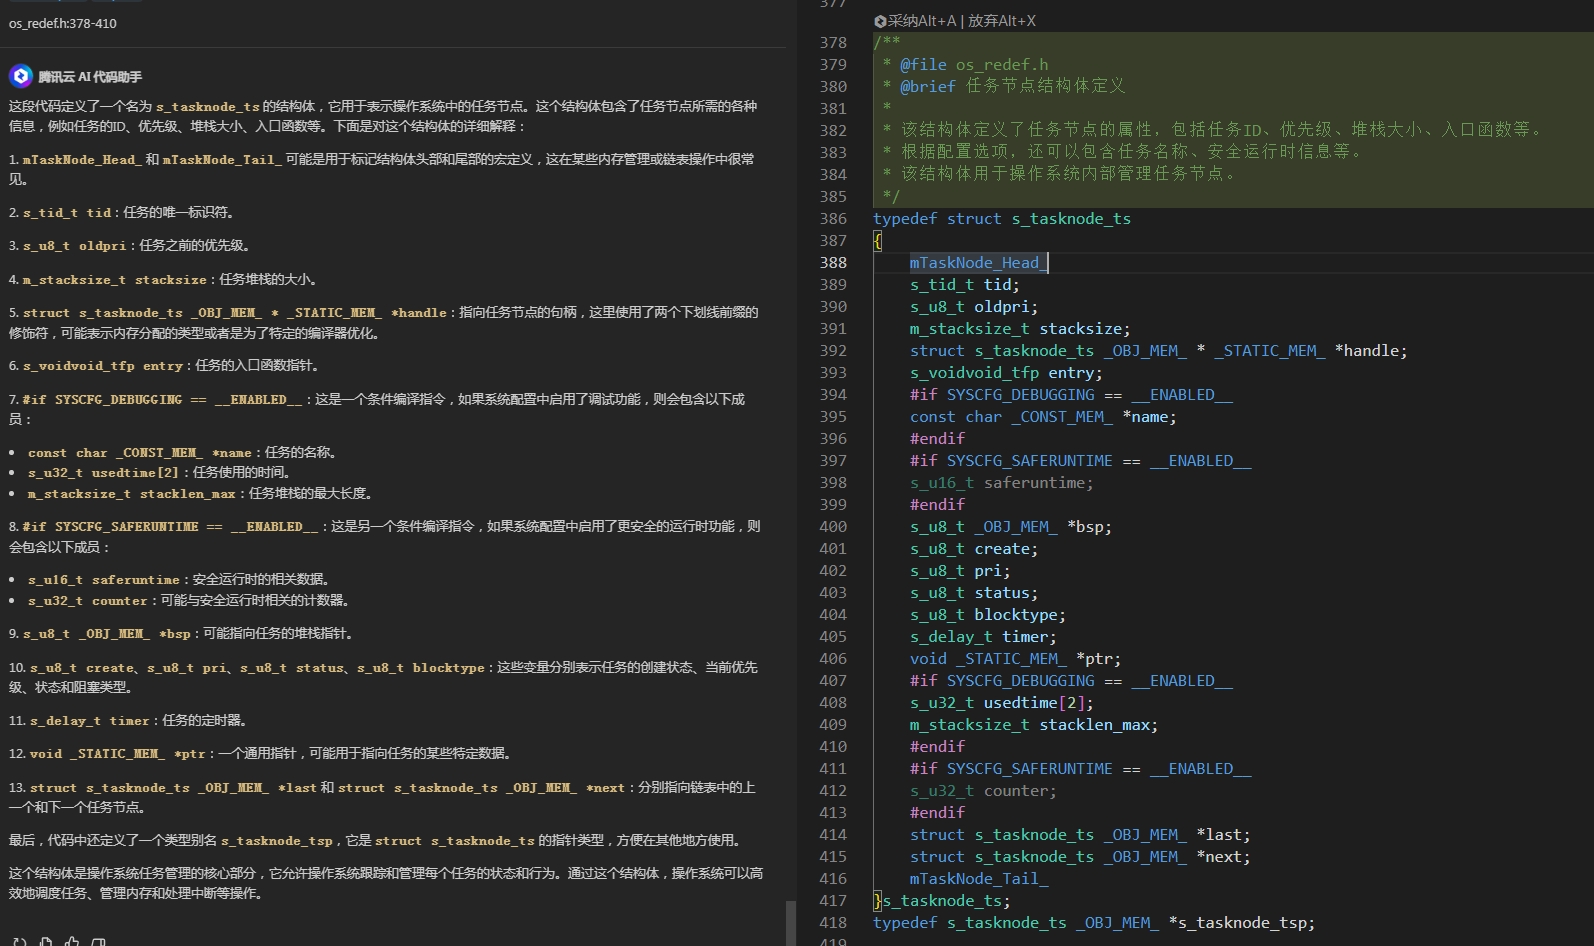Click chat item 3 's_u8_t oldpri' explanation
The image size is (1594, 946).
(x=130, y=245)
